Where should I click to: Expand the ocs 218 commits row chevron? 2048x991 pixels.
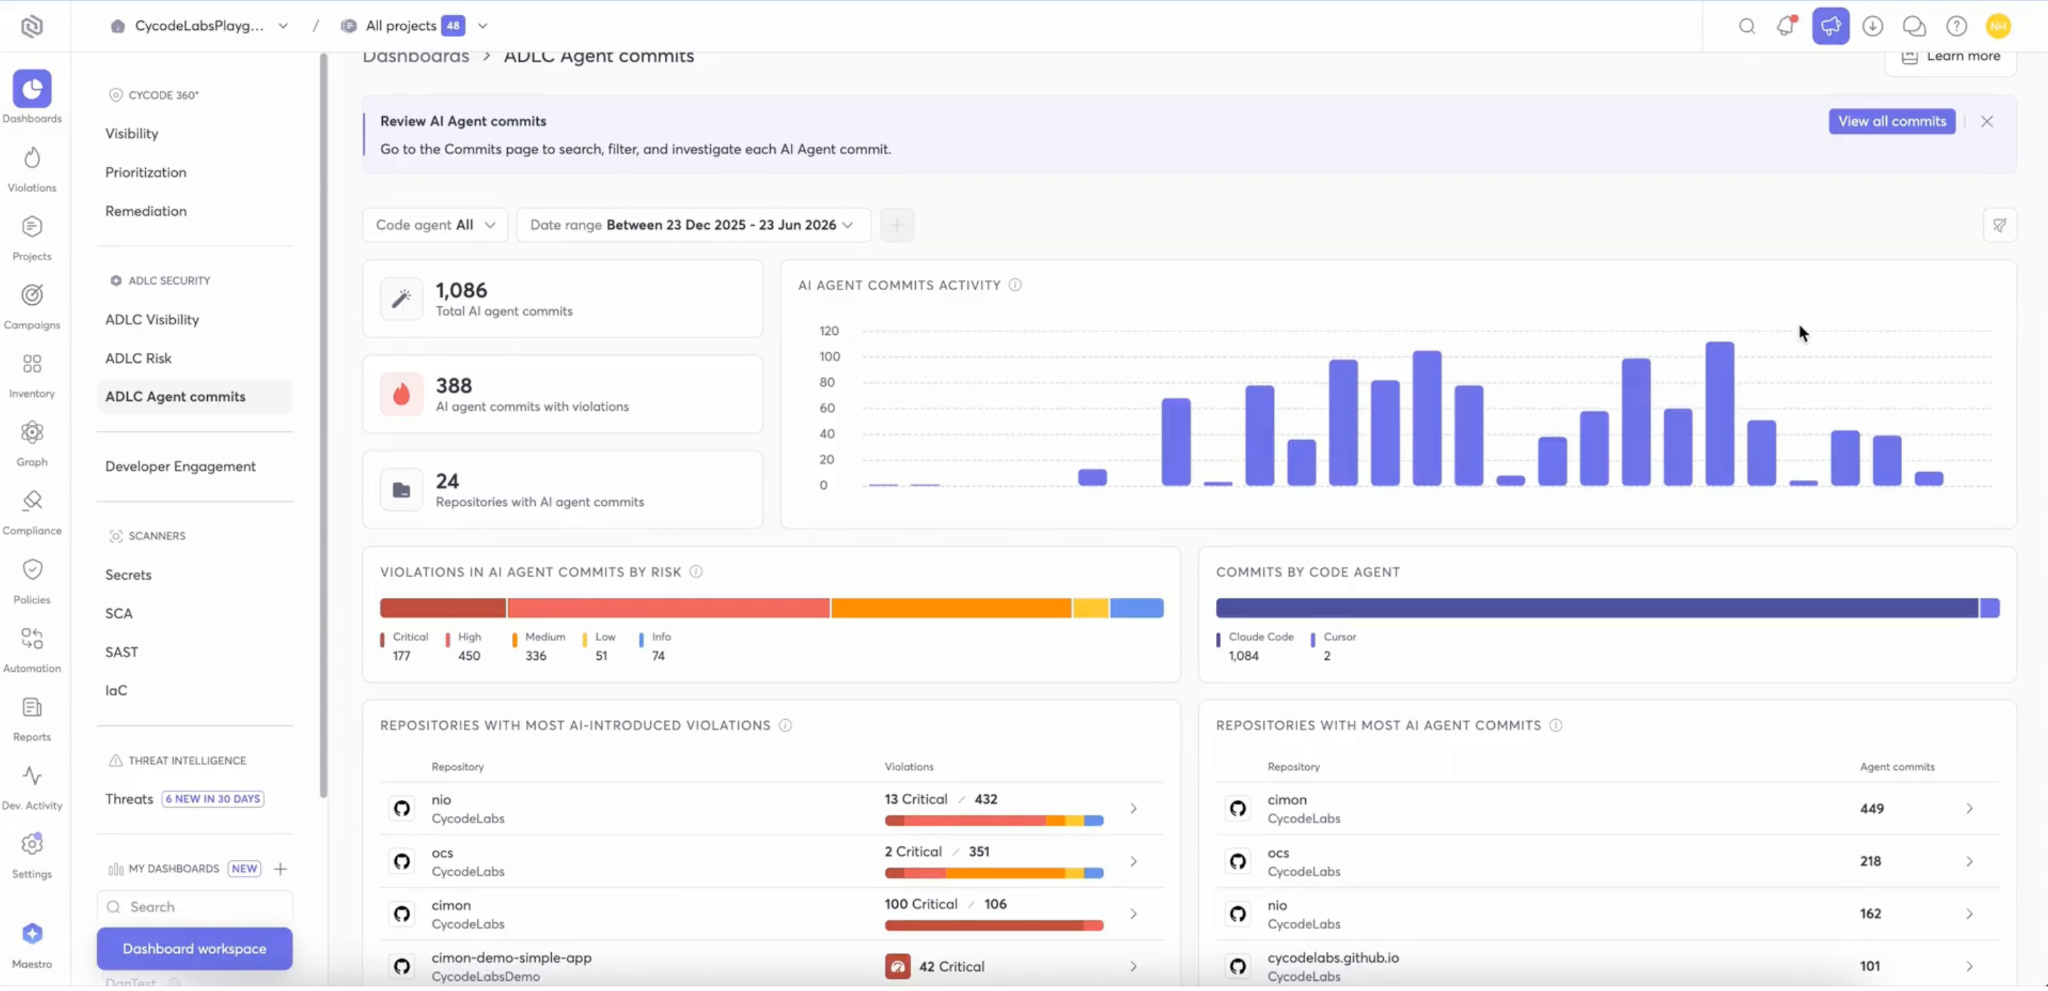tap(1969, 861)
